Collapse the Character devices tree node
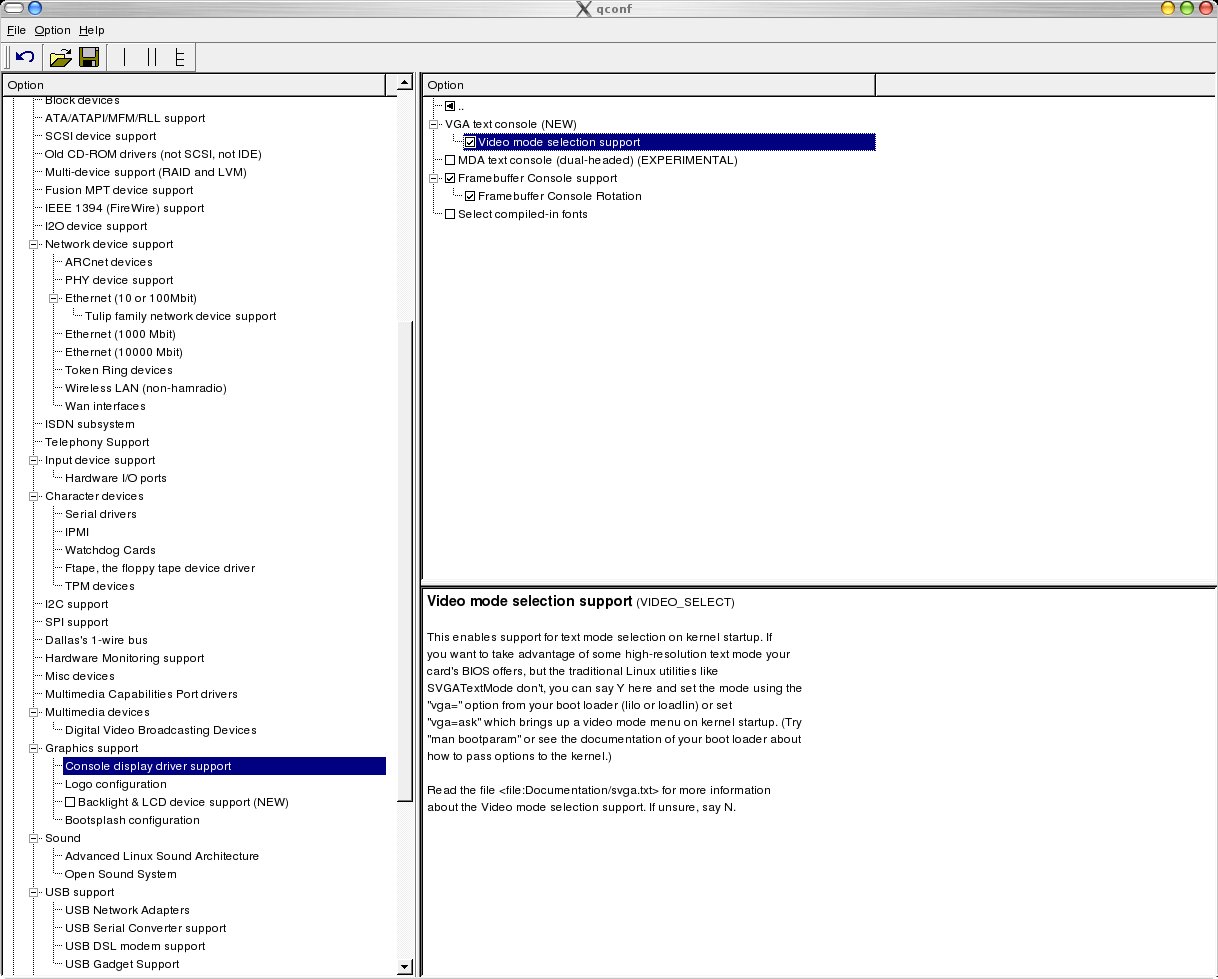 coord(34,496)
